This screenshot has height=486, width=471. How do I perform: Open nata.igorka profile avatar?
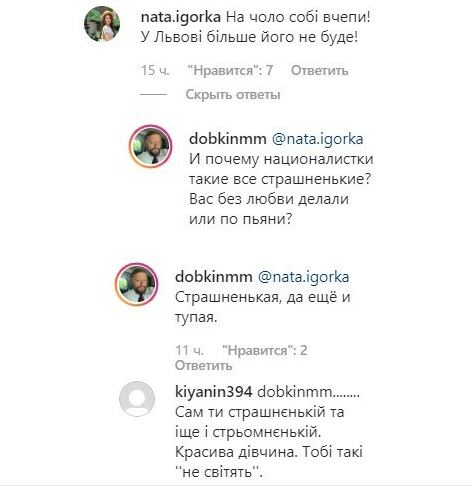(x=102, y=24)
